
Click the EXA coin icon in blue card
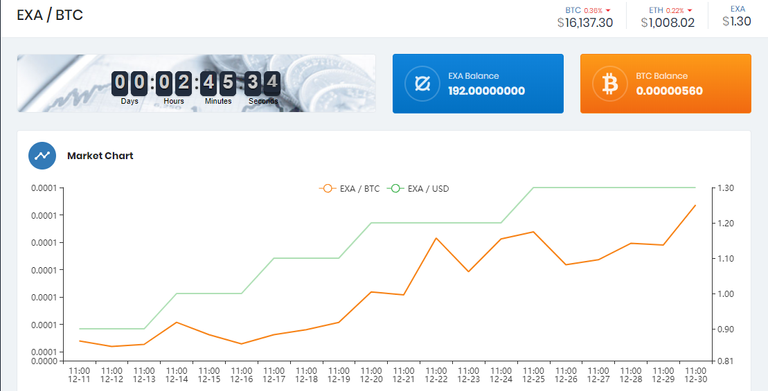(422, 84)
